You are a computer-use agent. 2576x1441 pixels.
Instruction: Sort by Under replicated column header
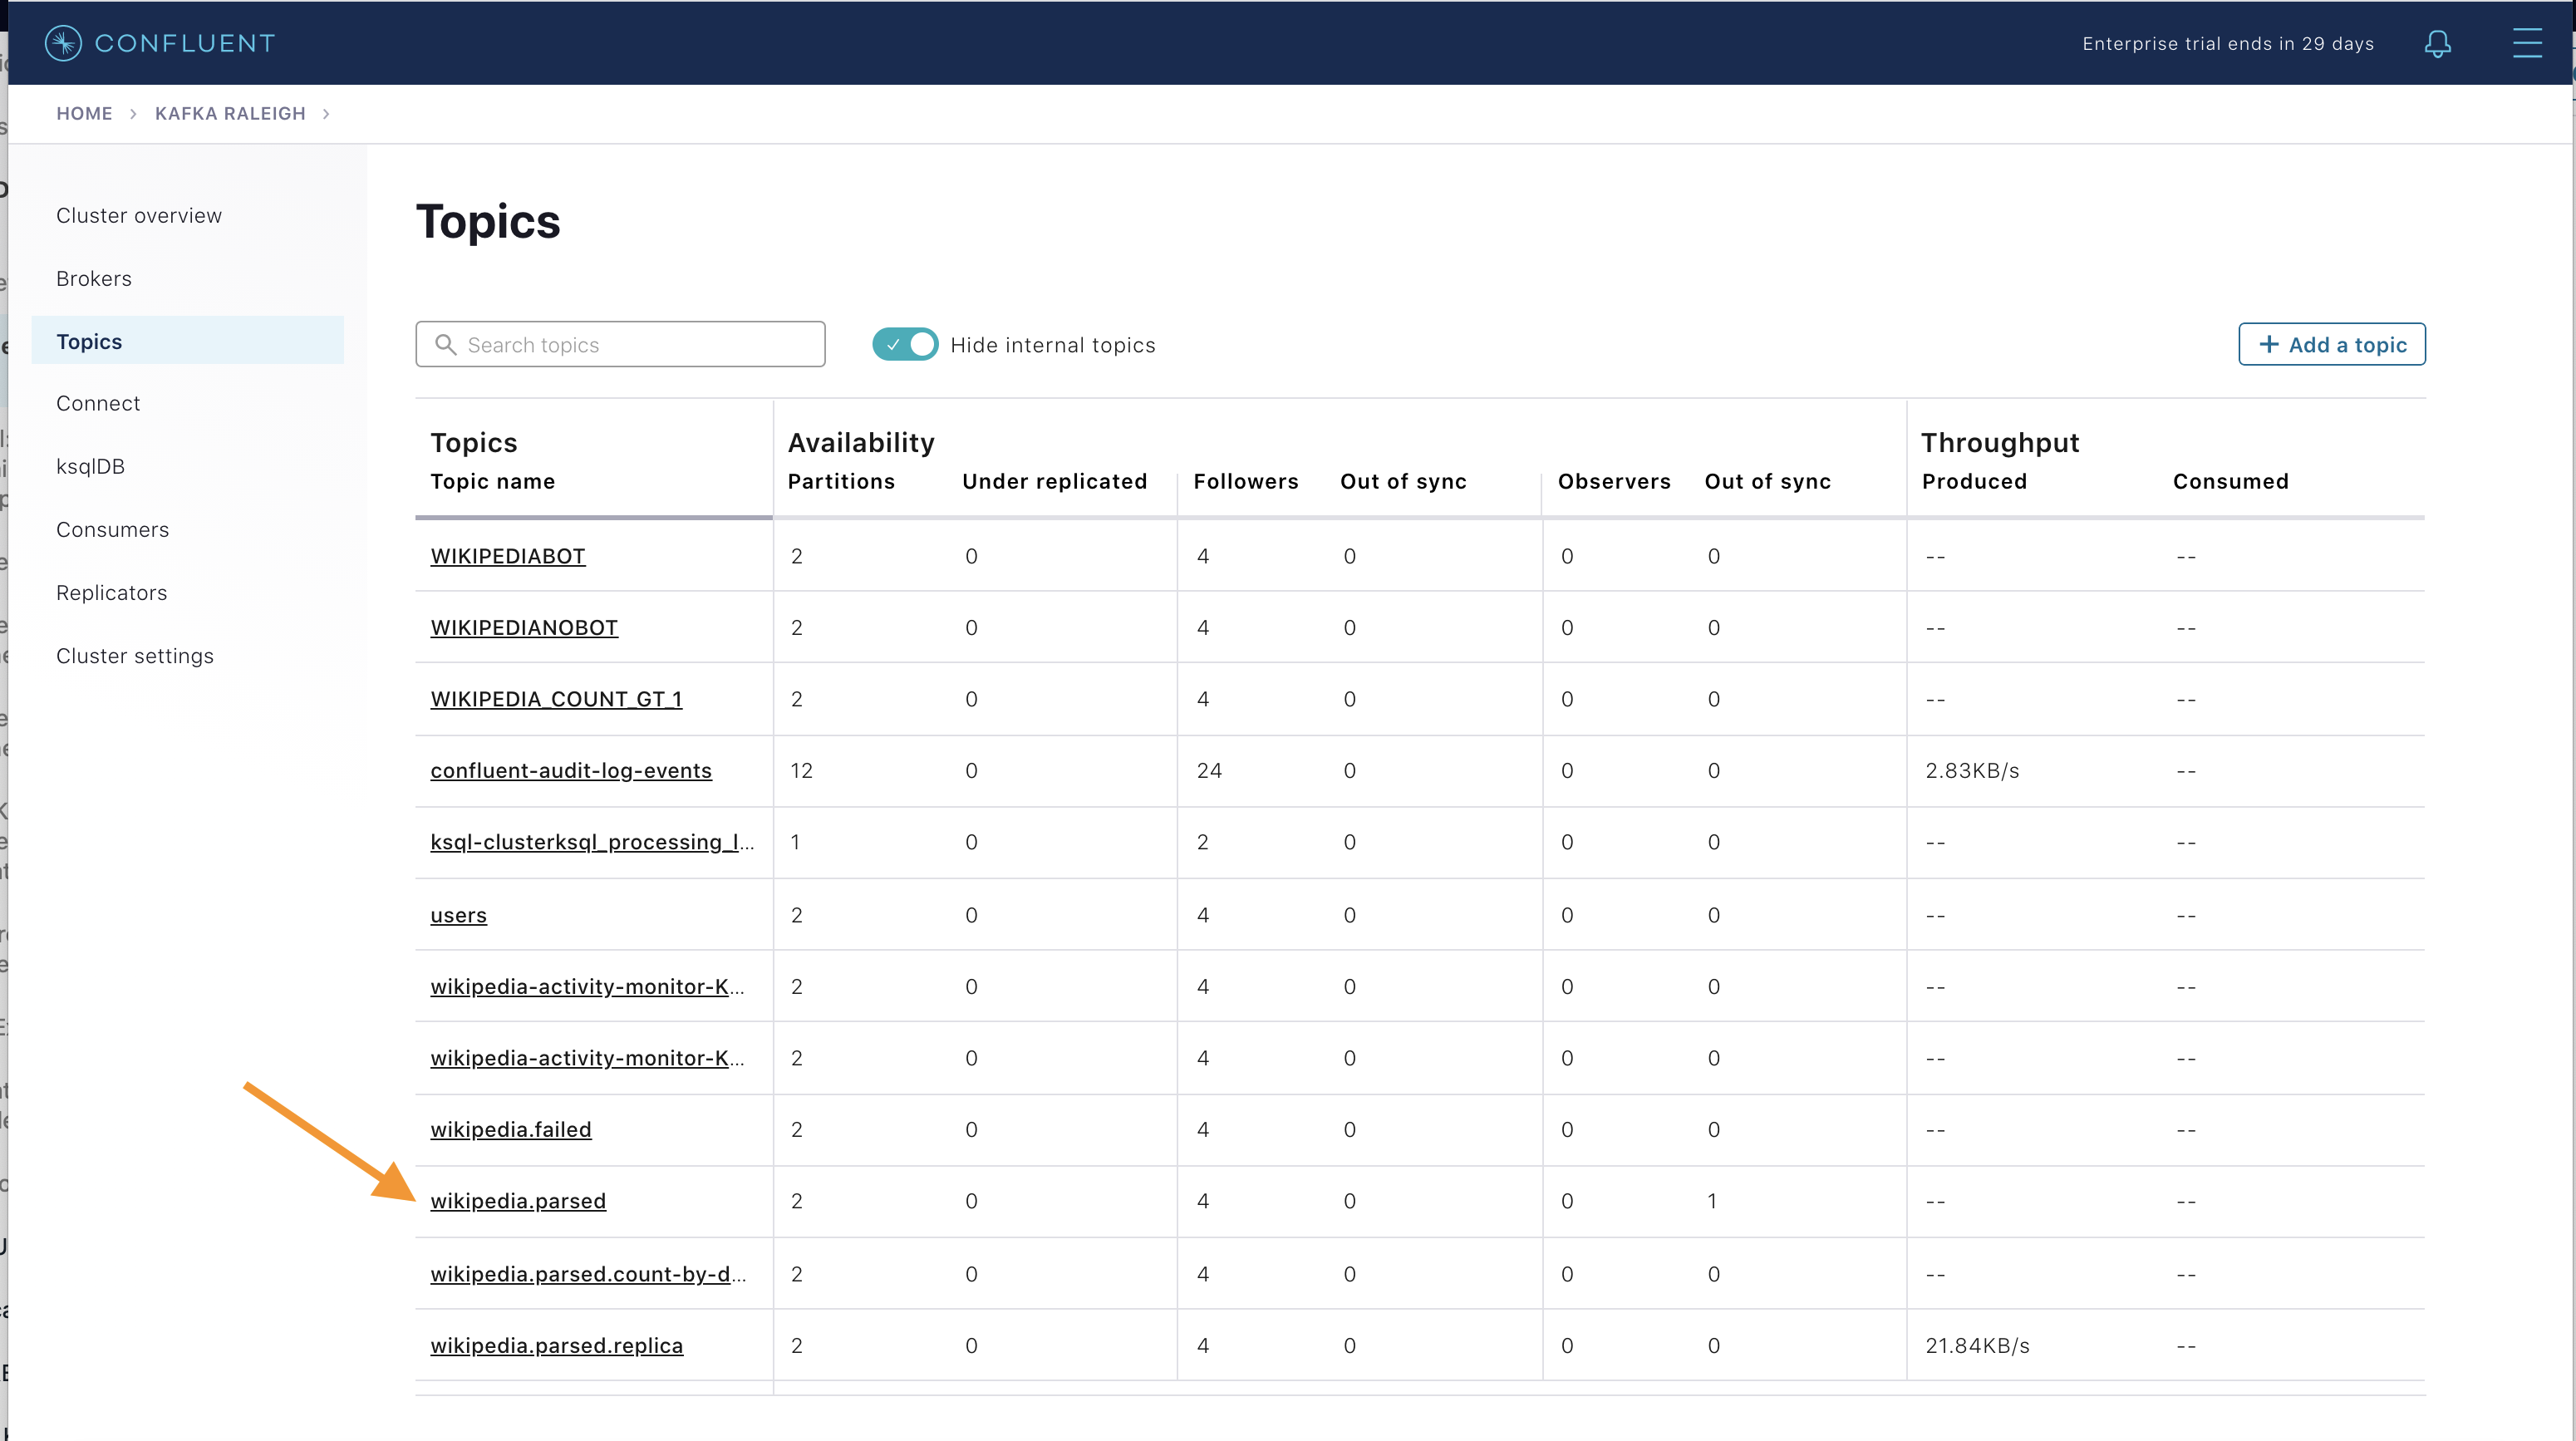point(1054,481)
